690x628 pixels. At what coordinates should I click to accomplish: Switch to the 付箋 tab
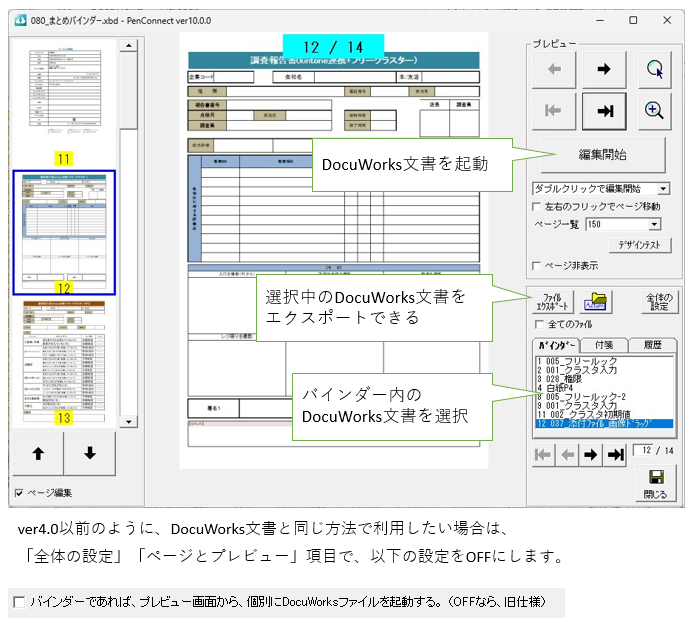603,345
